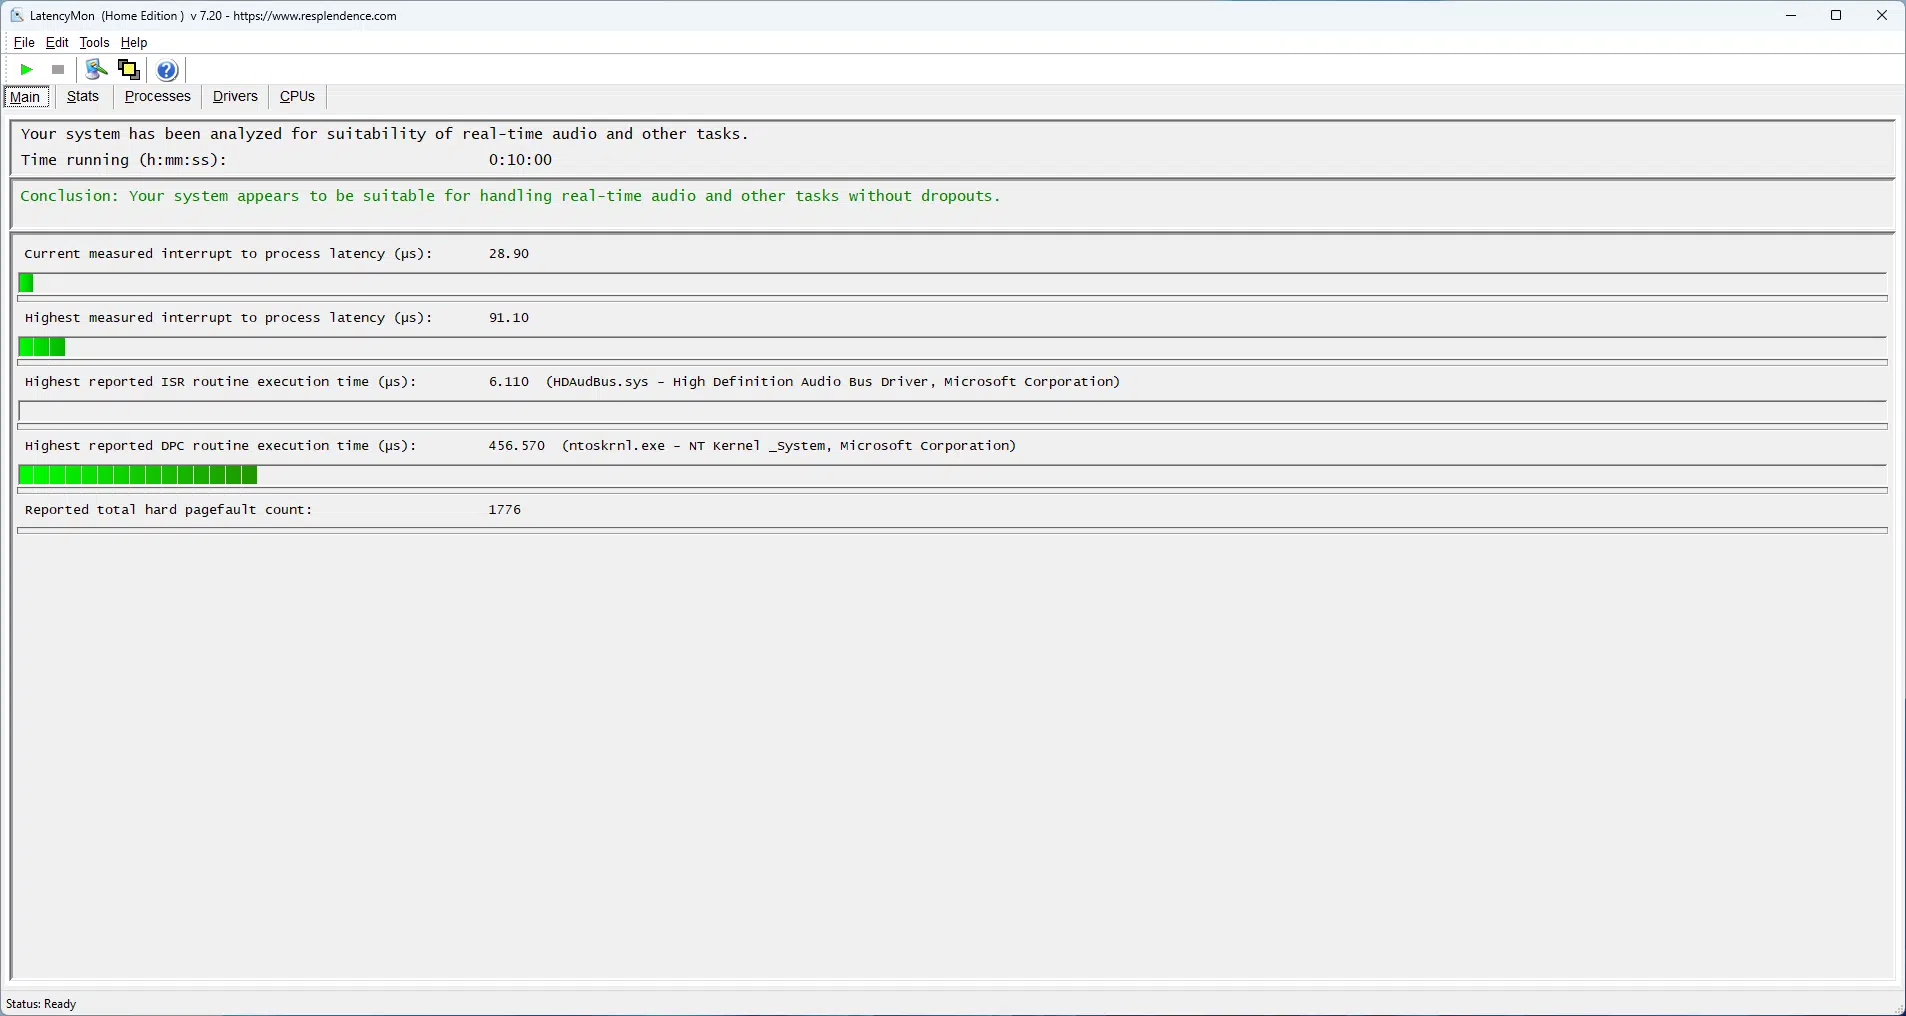Viewport: 1906px width, 1016px height.
Task: Switch to the Stats tab
Action: coord(83,97)
